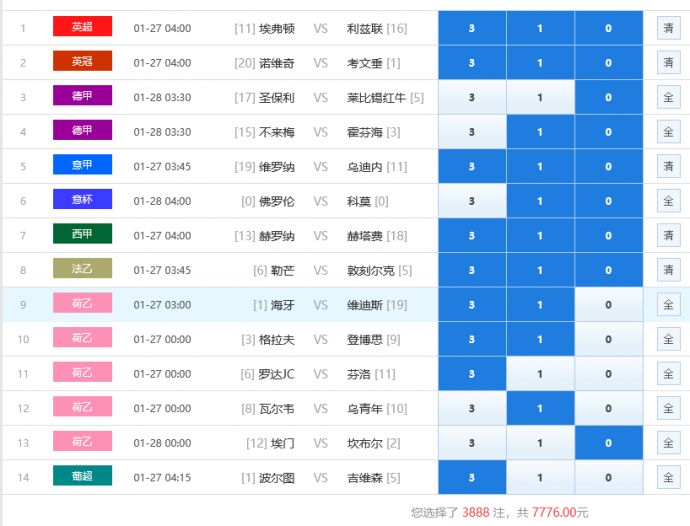Click the red 英超 league badge
690x526 pixels.
click(x=82, y=27)
